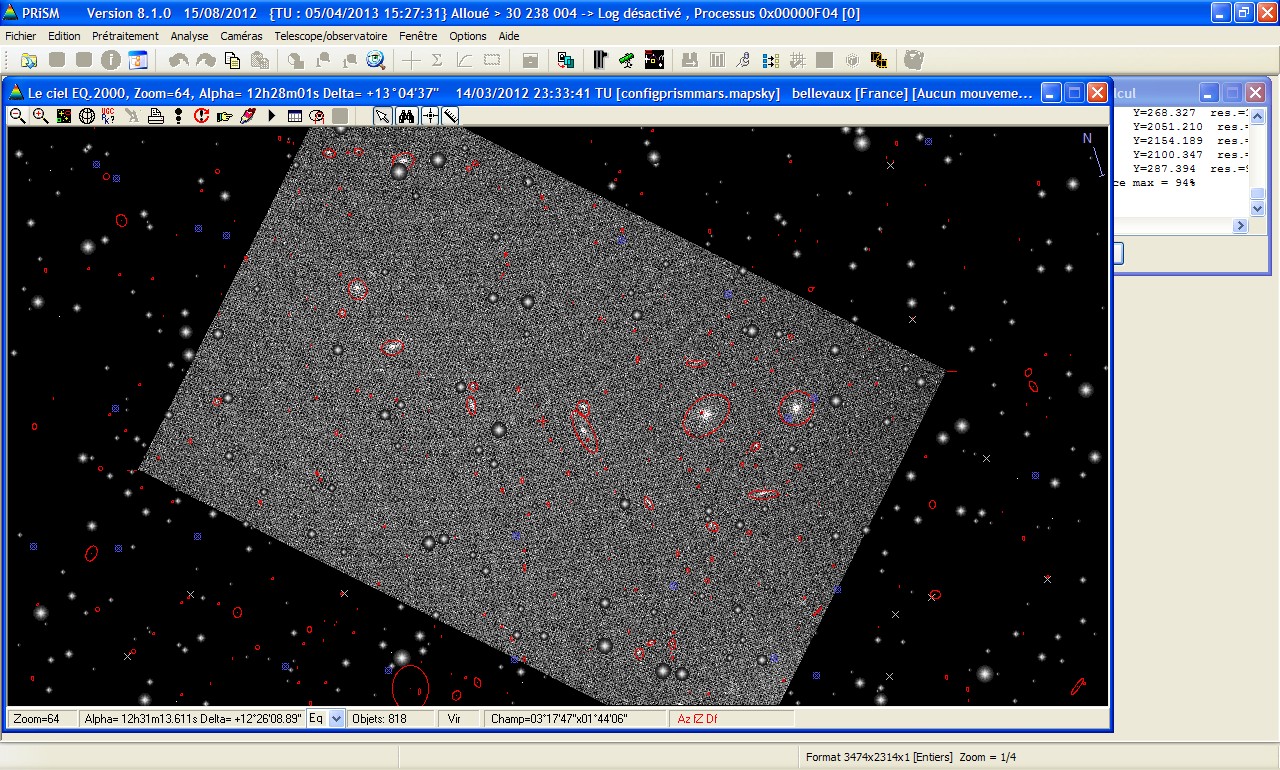Click the 'Objets: 818' status field
The width and height of the screenshot is (1280, 770).
click(391, 719)
